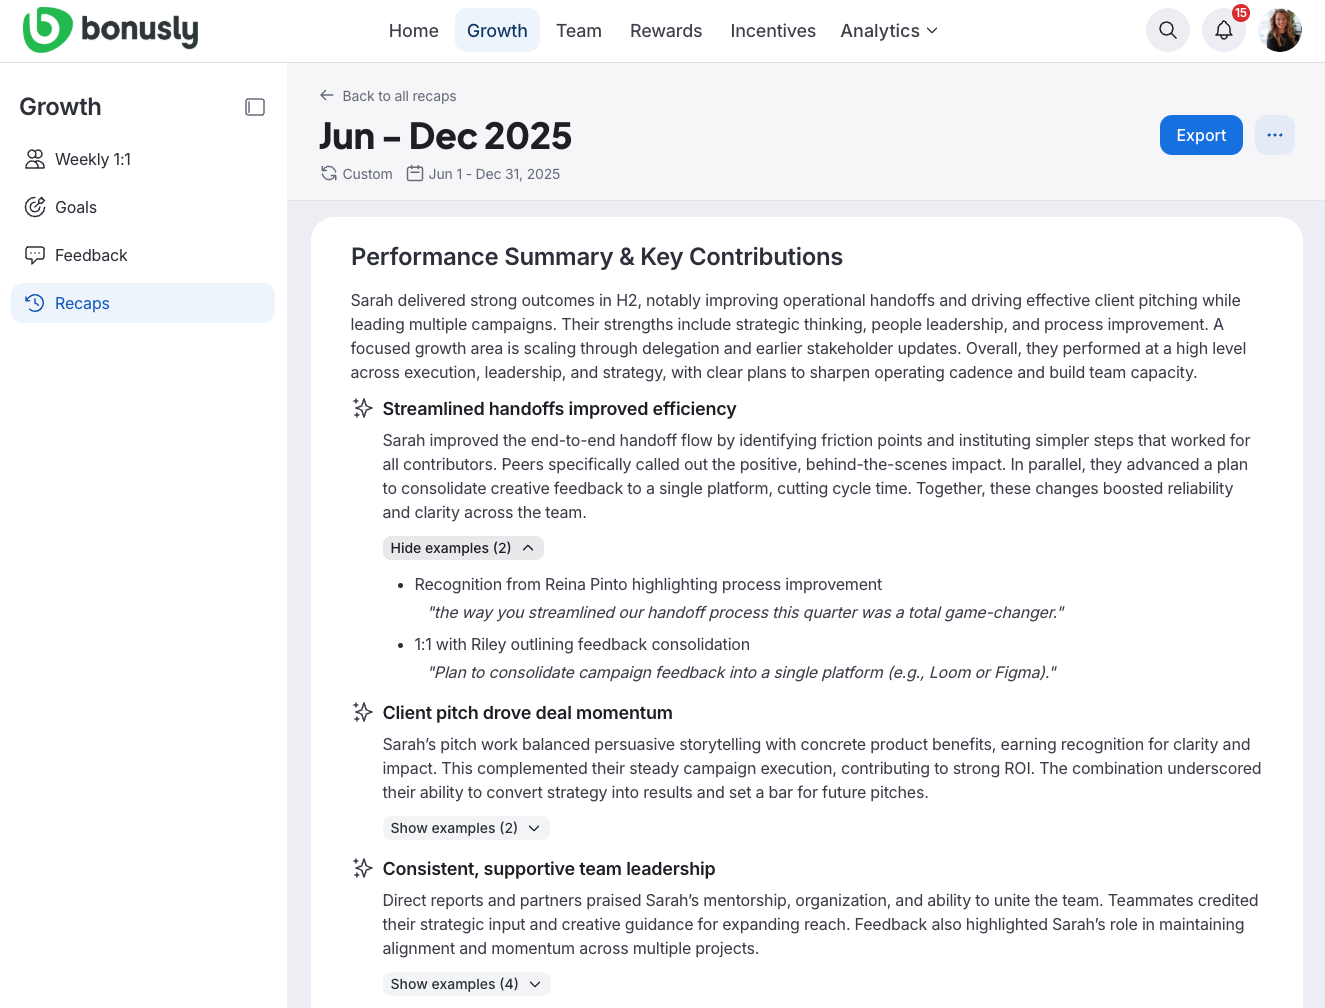Open search using the magnifier icon

pyautogui.click(x=1167, y=30)
